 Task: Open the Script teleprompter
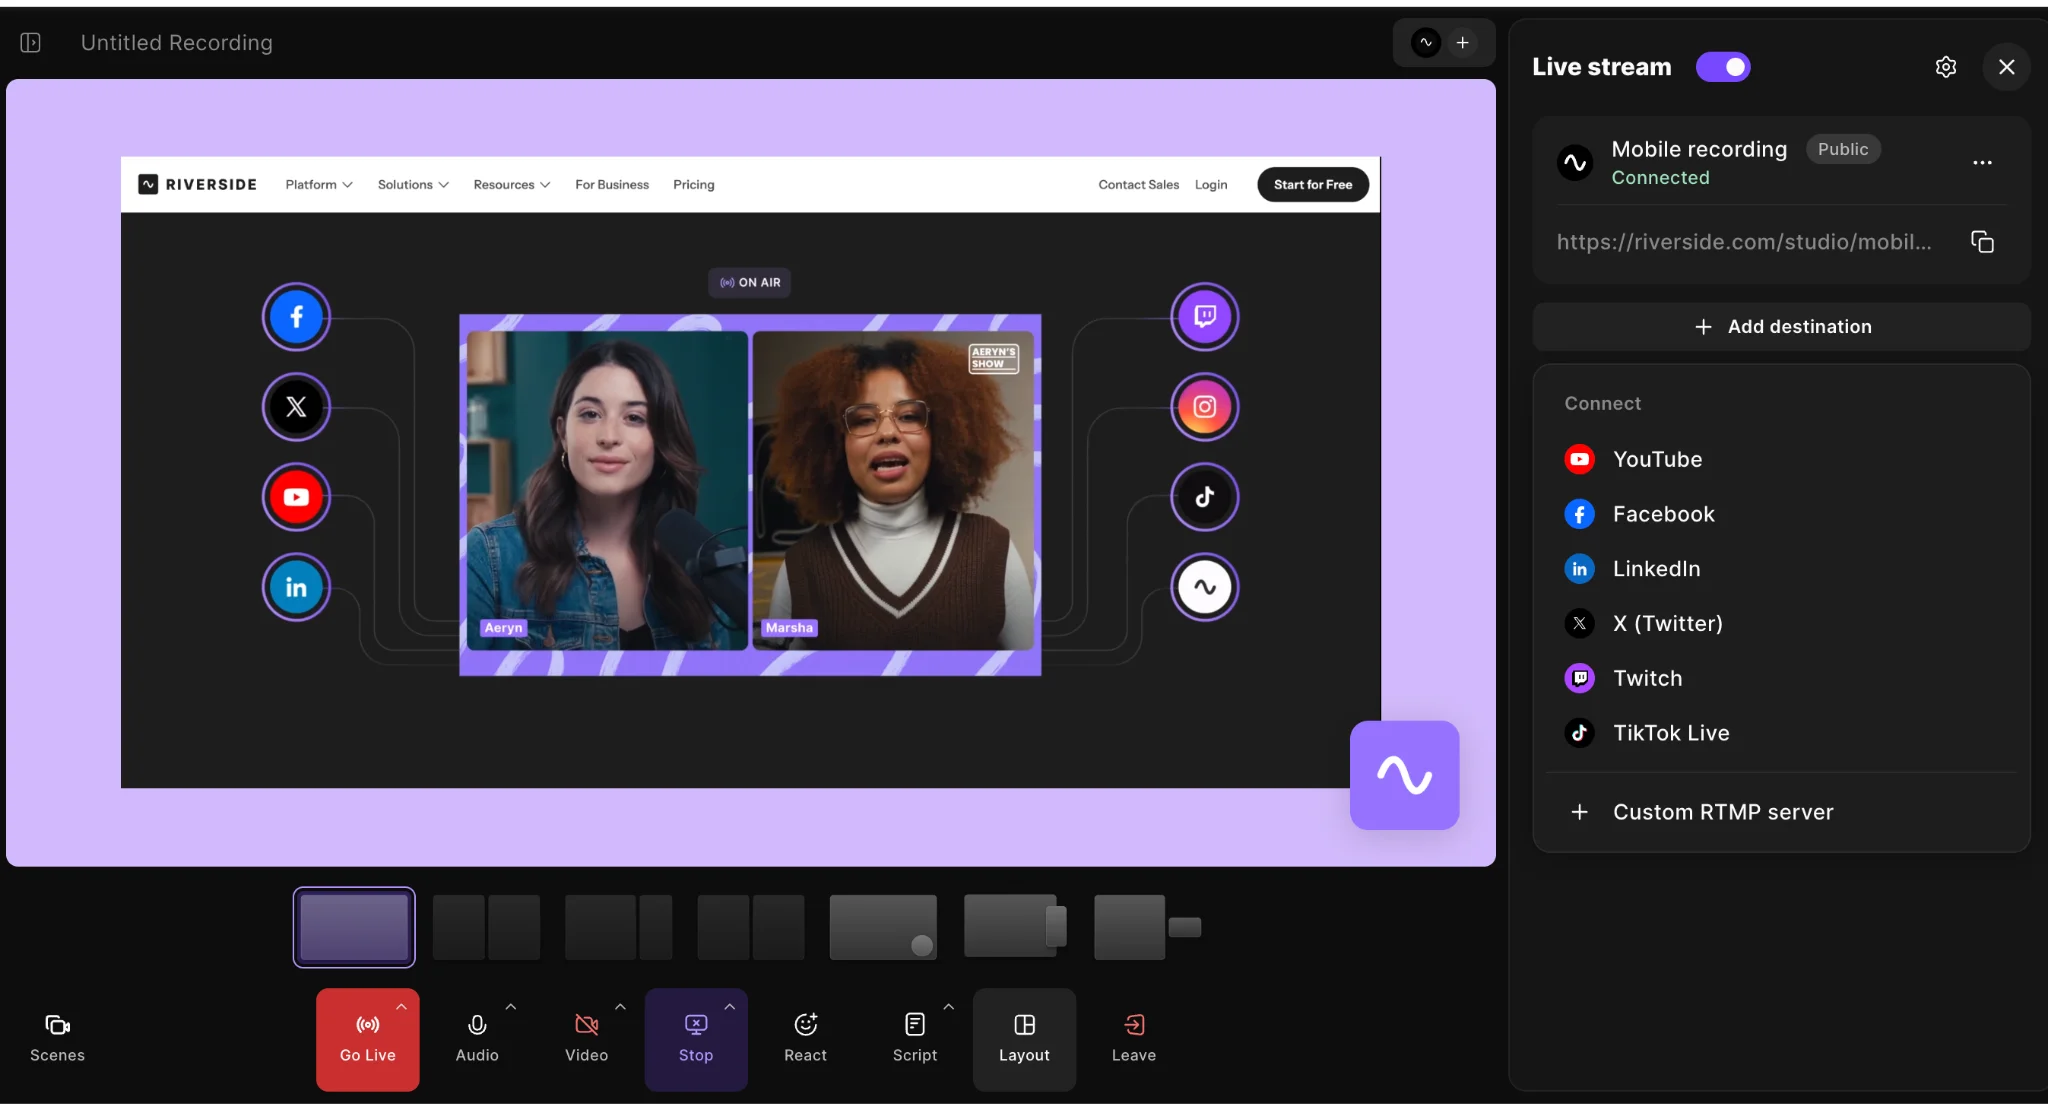click(x=914, y=1039)
